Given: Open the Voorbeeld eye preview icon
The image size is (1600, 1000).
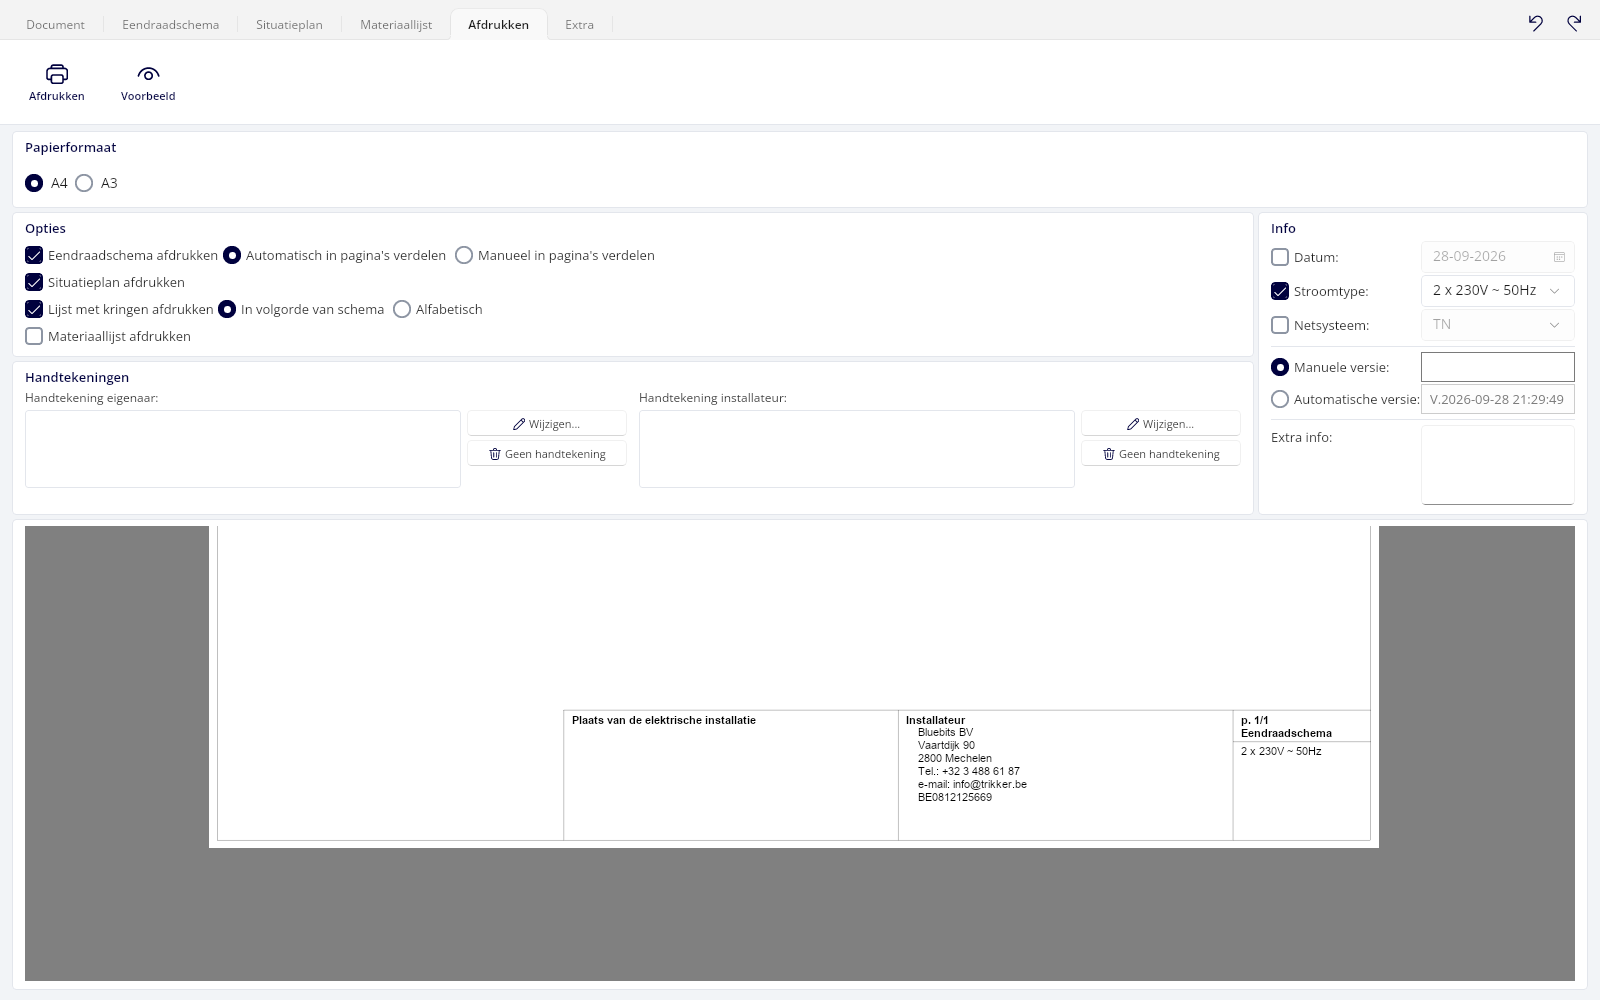Looking at the screenshot, I should click(148, 74).
